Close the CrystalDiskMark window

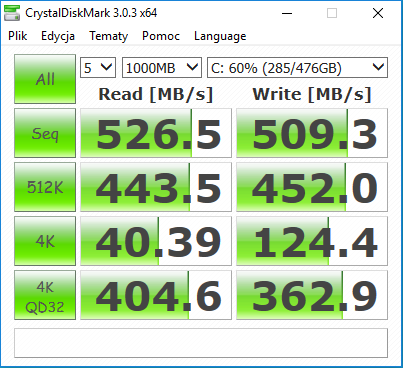[378, 13]
